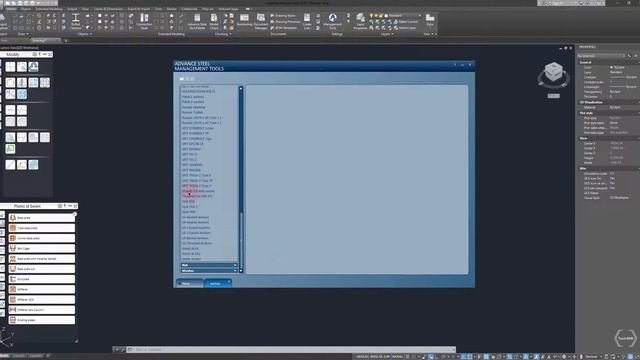The height and width of the screenshot is (360, 640).
Task: Open the No selection dropdown in Properties
Action: [601, 56]
